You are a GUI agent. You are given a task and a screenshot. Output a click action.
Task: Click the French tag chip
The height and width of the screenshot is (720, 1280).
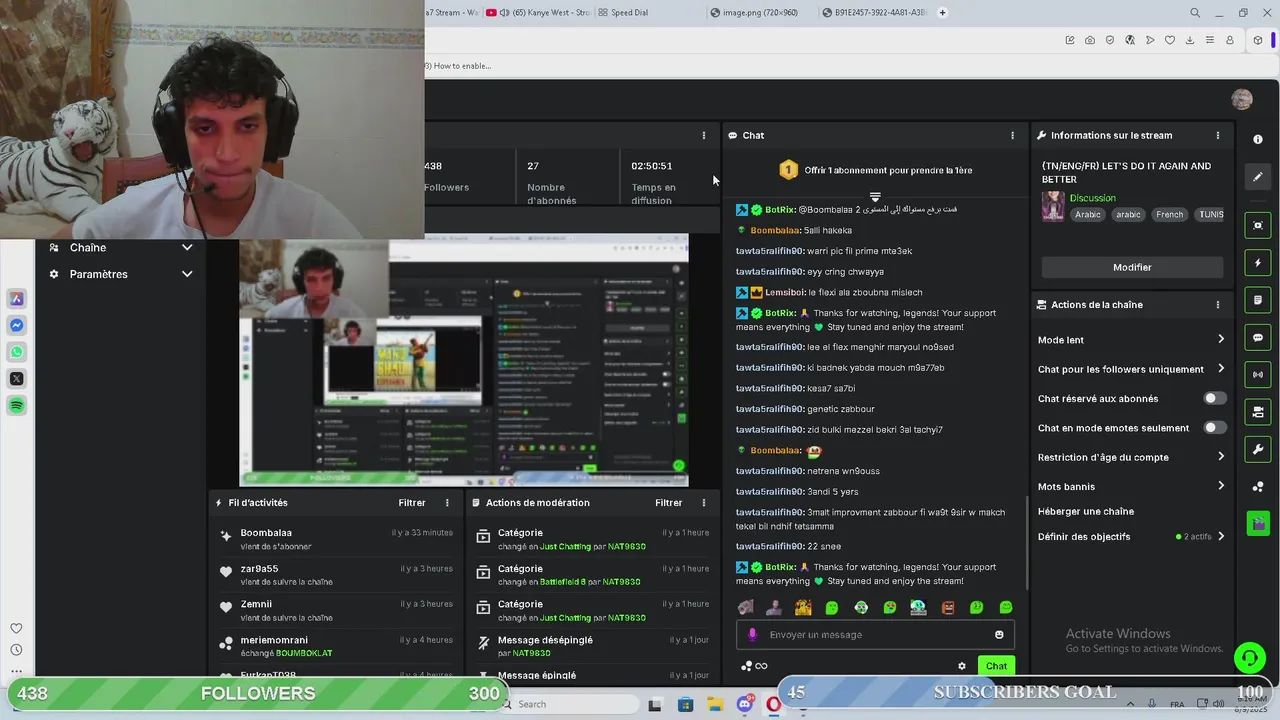click(1169, 214)
